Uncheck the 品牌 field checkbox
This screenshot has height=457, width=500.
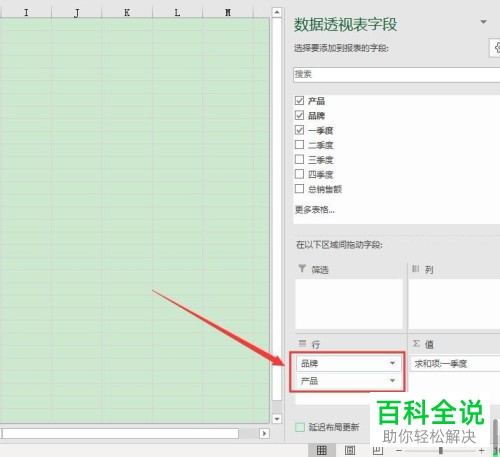pos(299,115)
